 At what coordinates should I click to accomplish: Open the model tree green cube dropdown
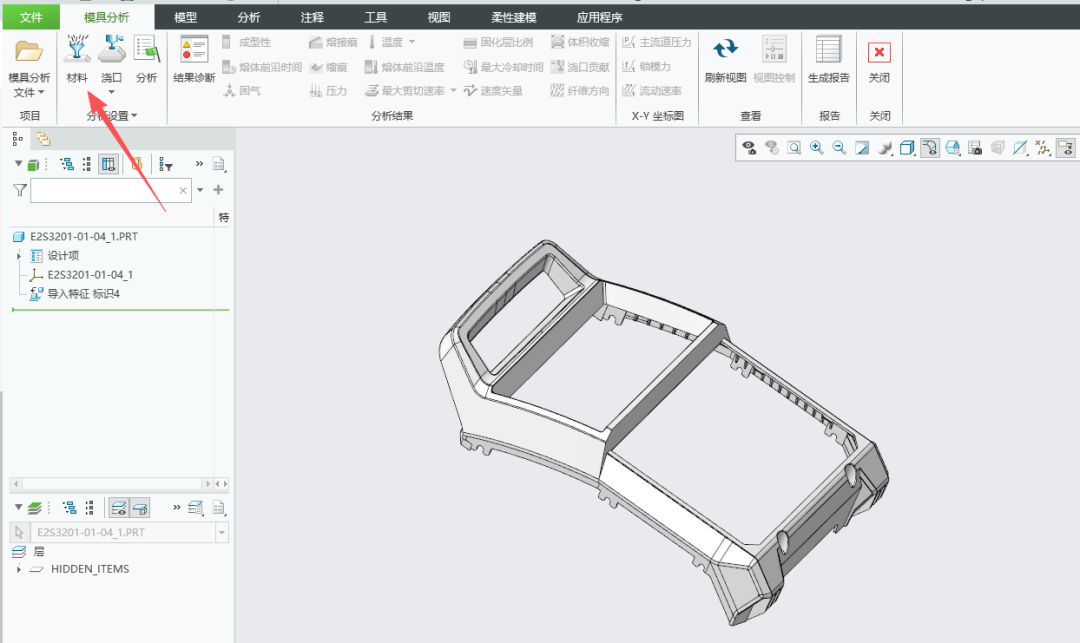19,164
